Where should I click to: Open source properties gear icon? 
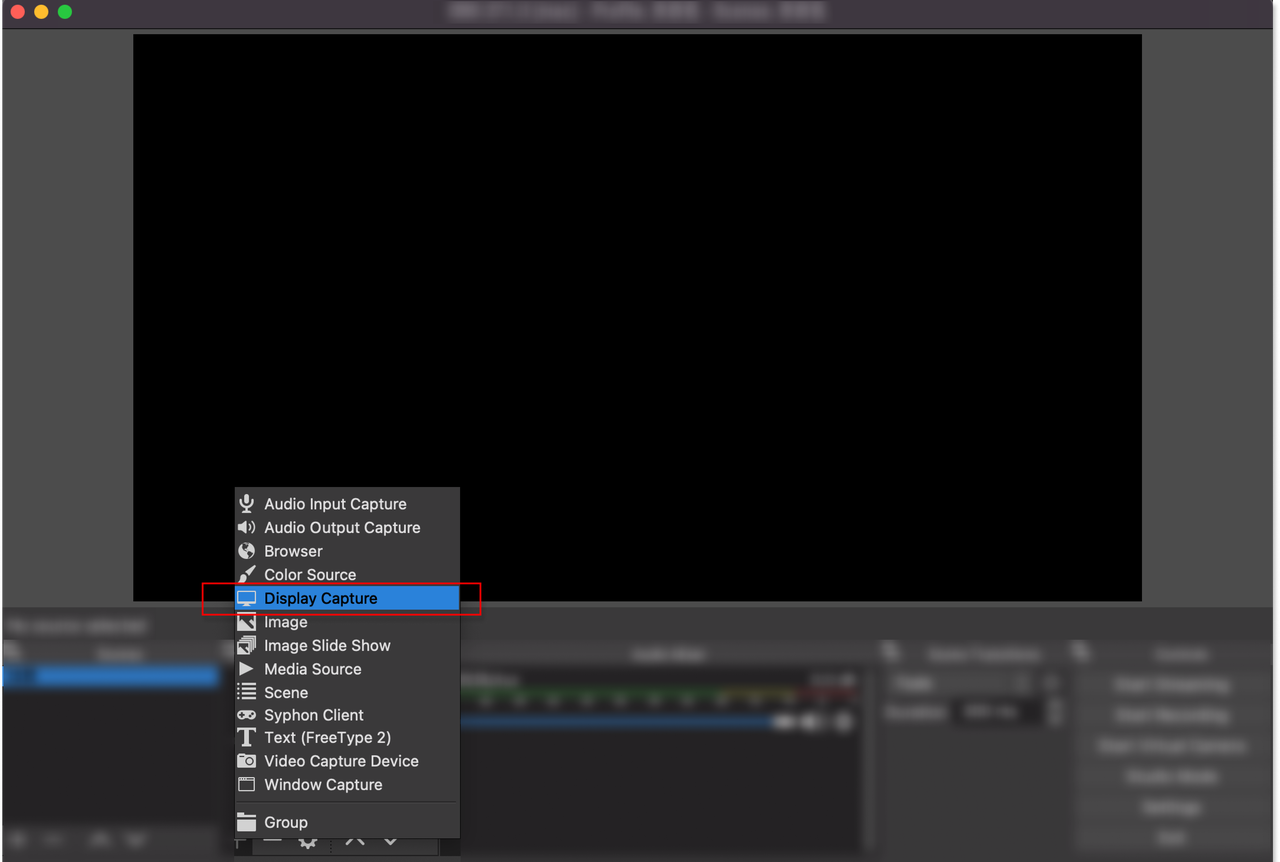click(x=308, y=843)
